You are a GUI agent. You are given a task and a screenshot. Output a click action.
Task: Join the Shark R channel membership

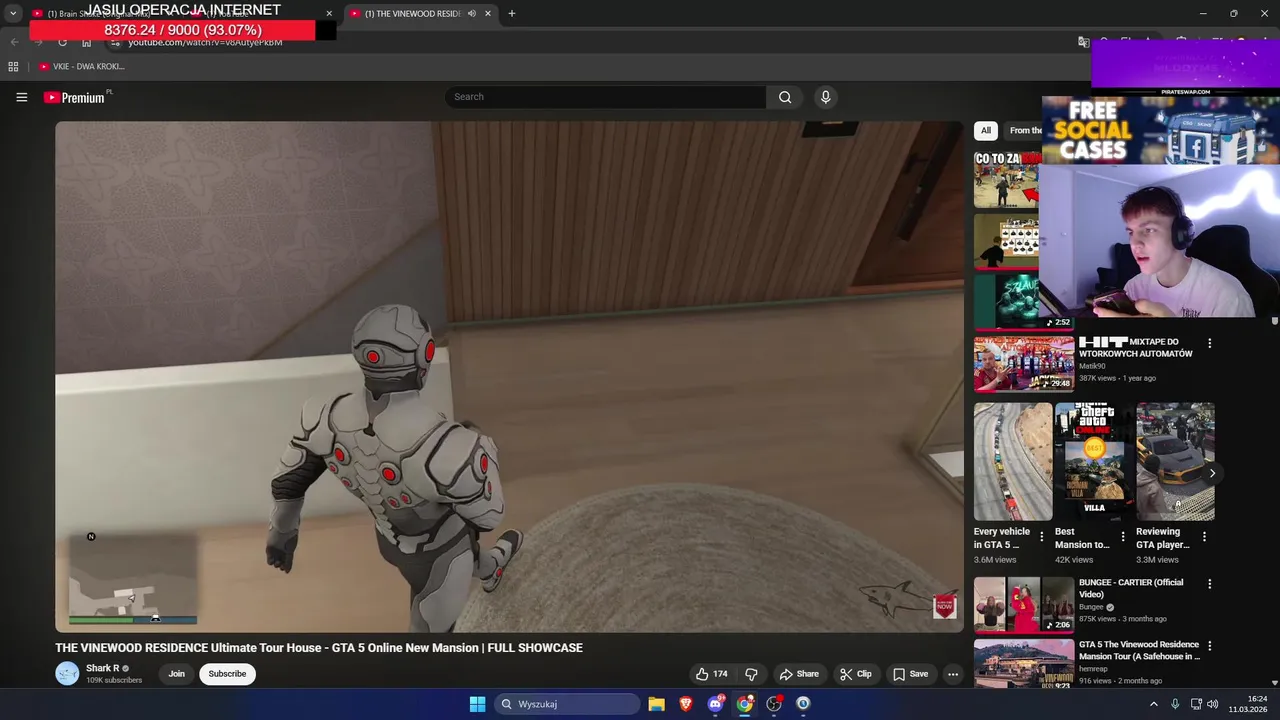(x=176, y=674)
